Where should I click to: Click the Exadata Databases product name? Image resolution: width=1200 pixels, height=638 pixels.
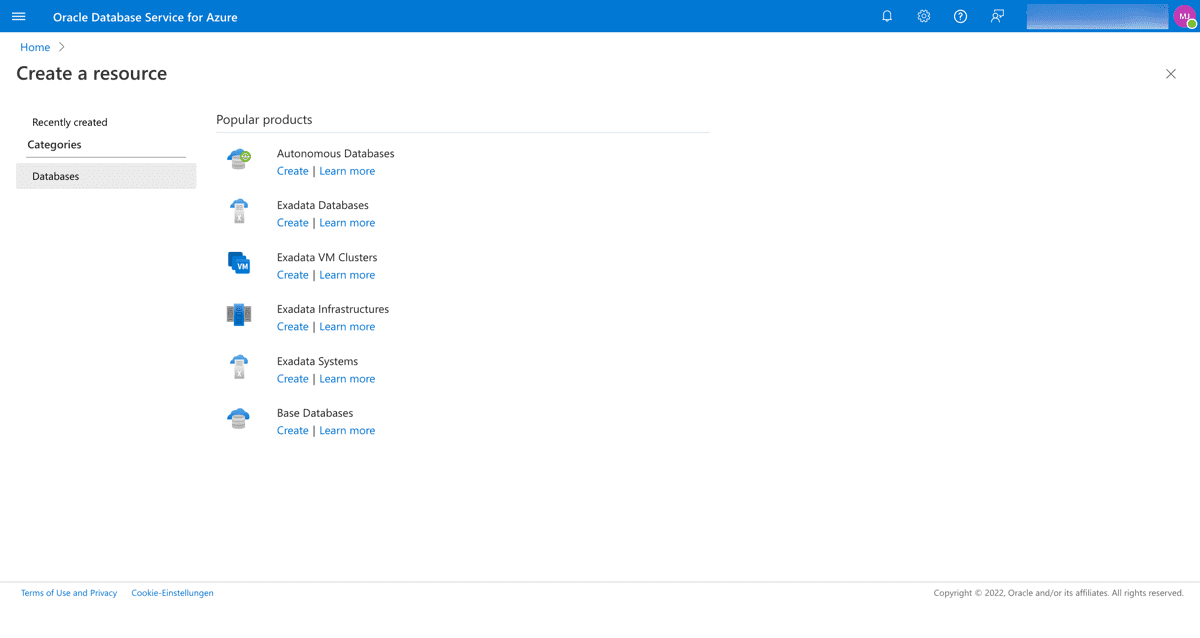pos(323,206)
